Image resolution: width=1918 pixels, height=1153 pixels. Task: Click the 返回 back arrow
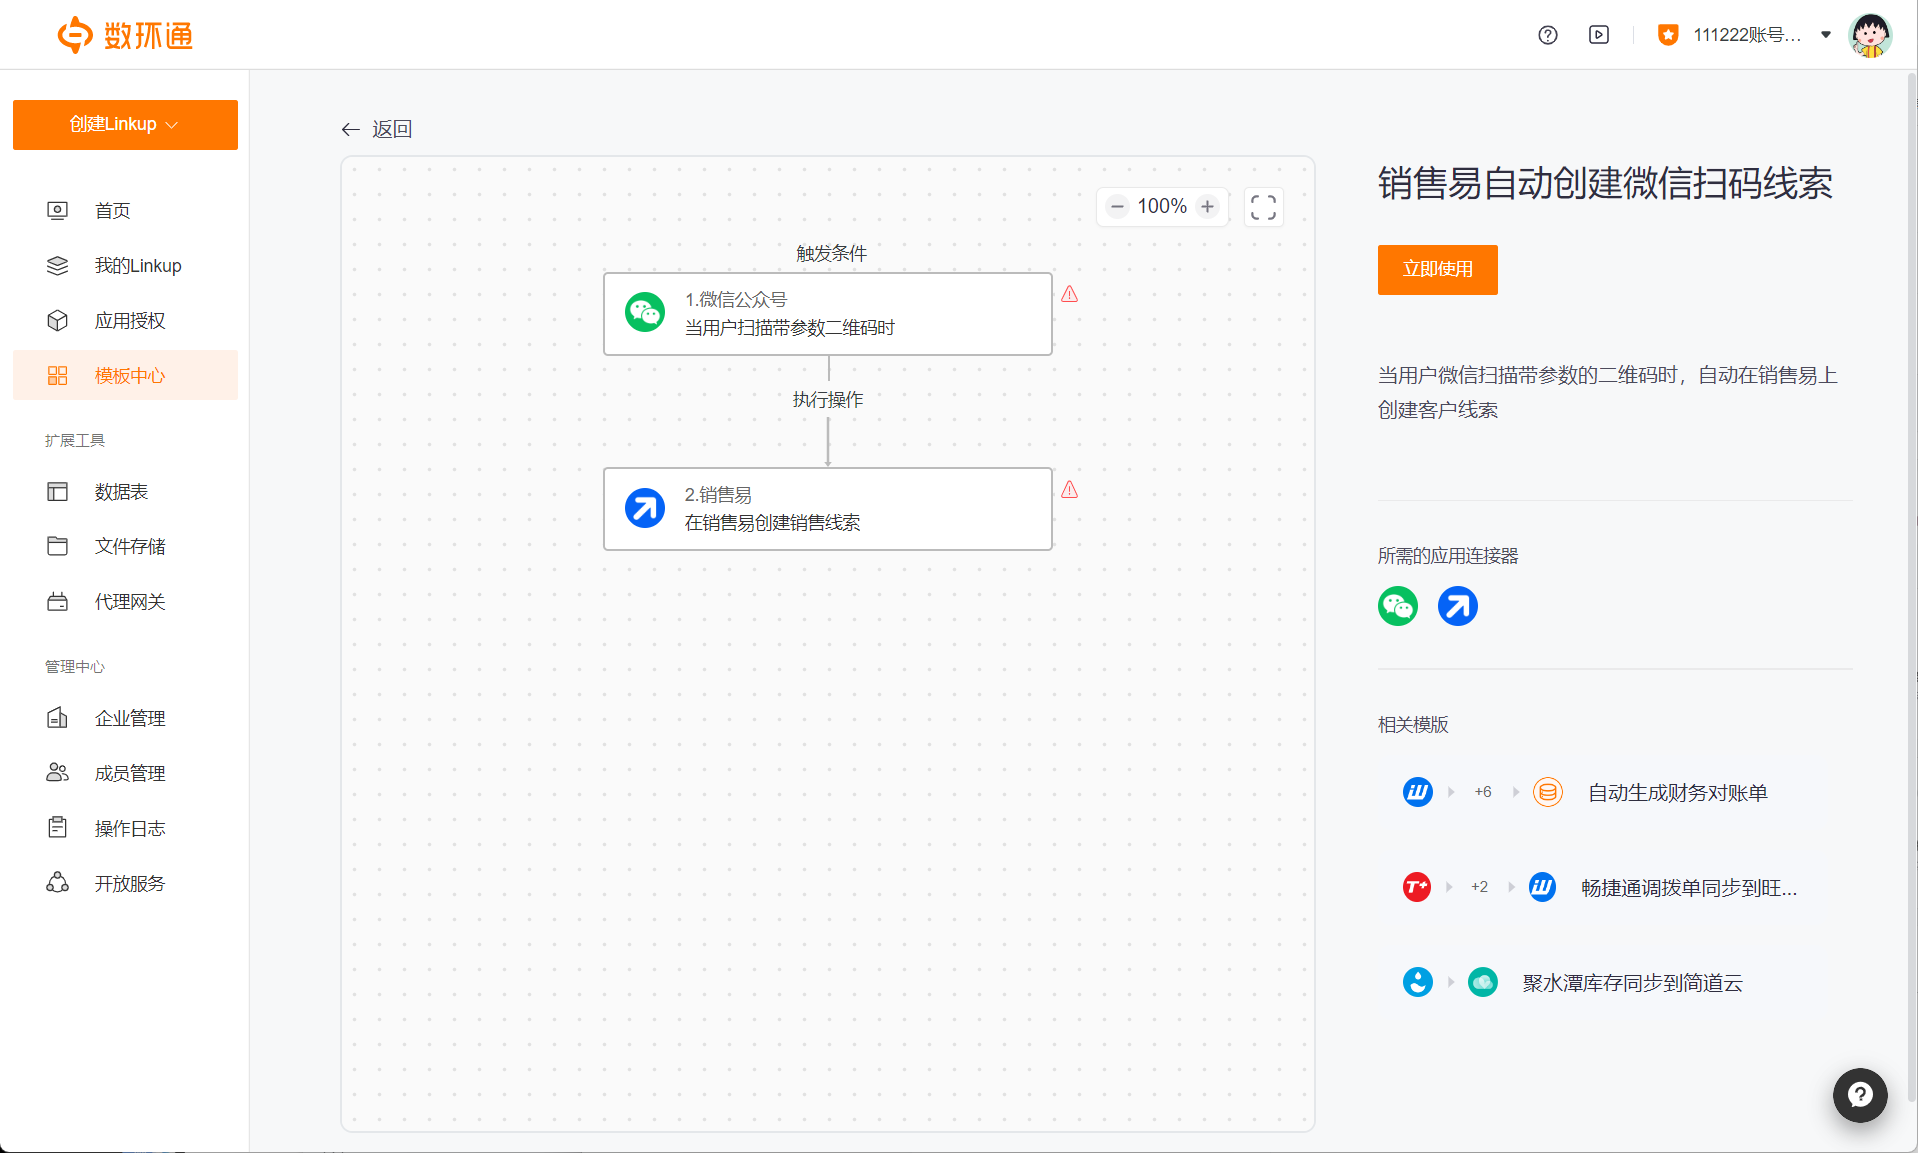pos(350,129)
